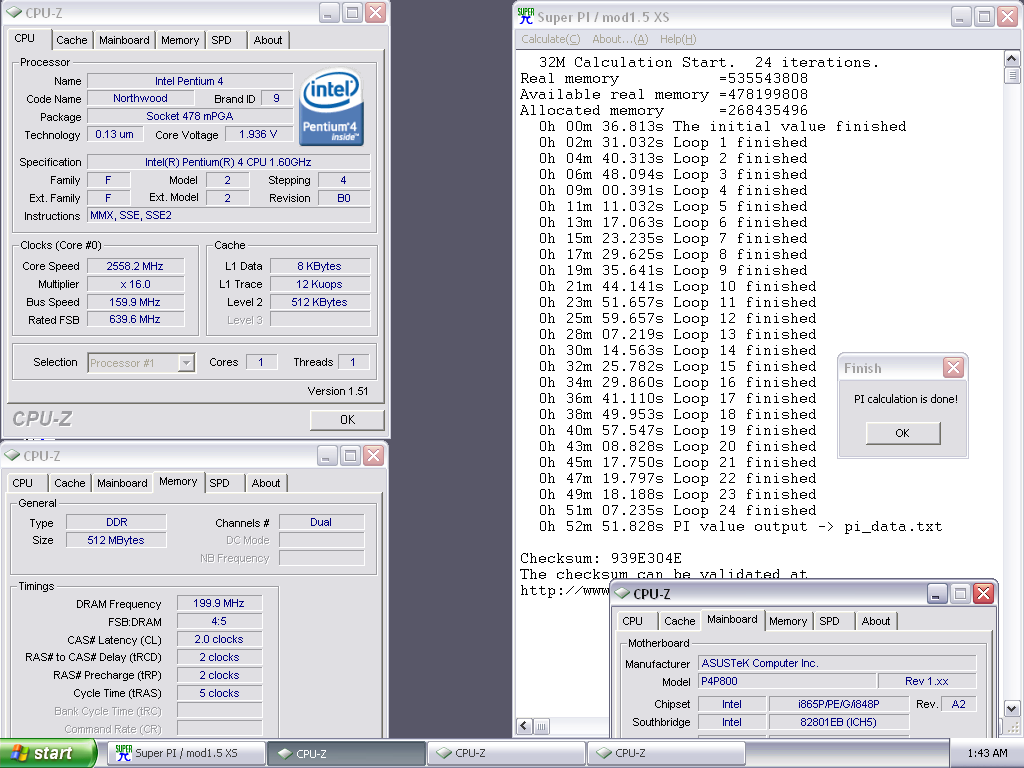This screenshot has width=1024, height=768.
Task: Activate second CPU-Z taskbar button
Action: coord(507,753)
